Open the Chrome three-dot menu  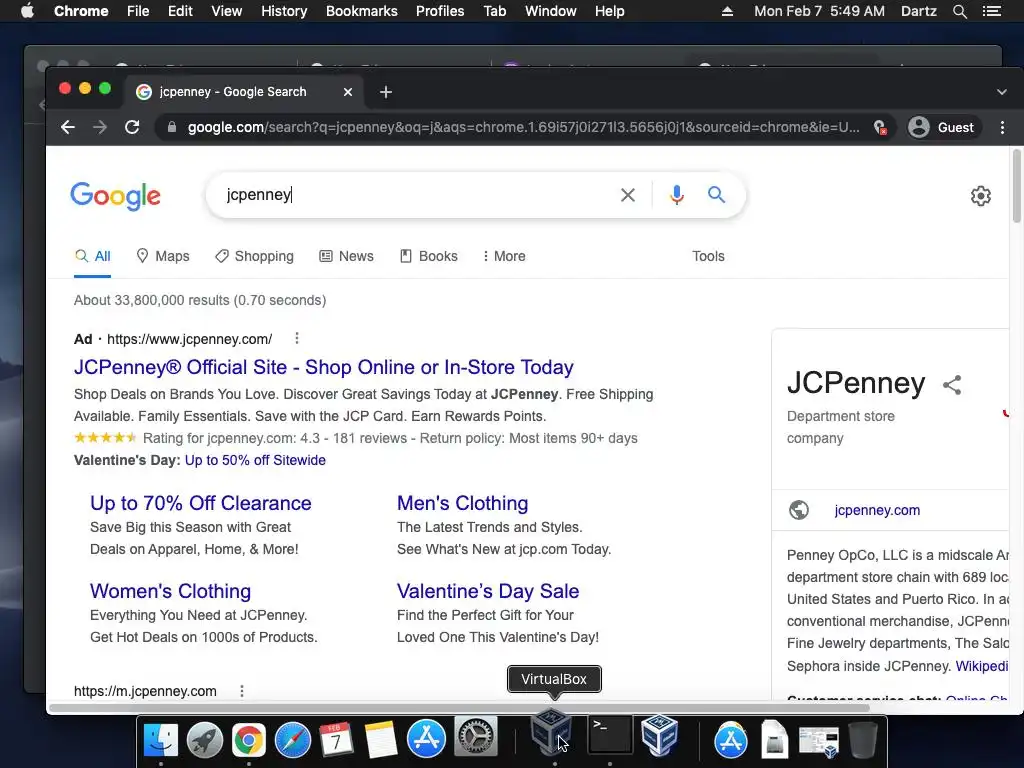(x=1002, y=127)
